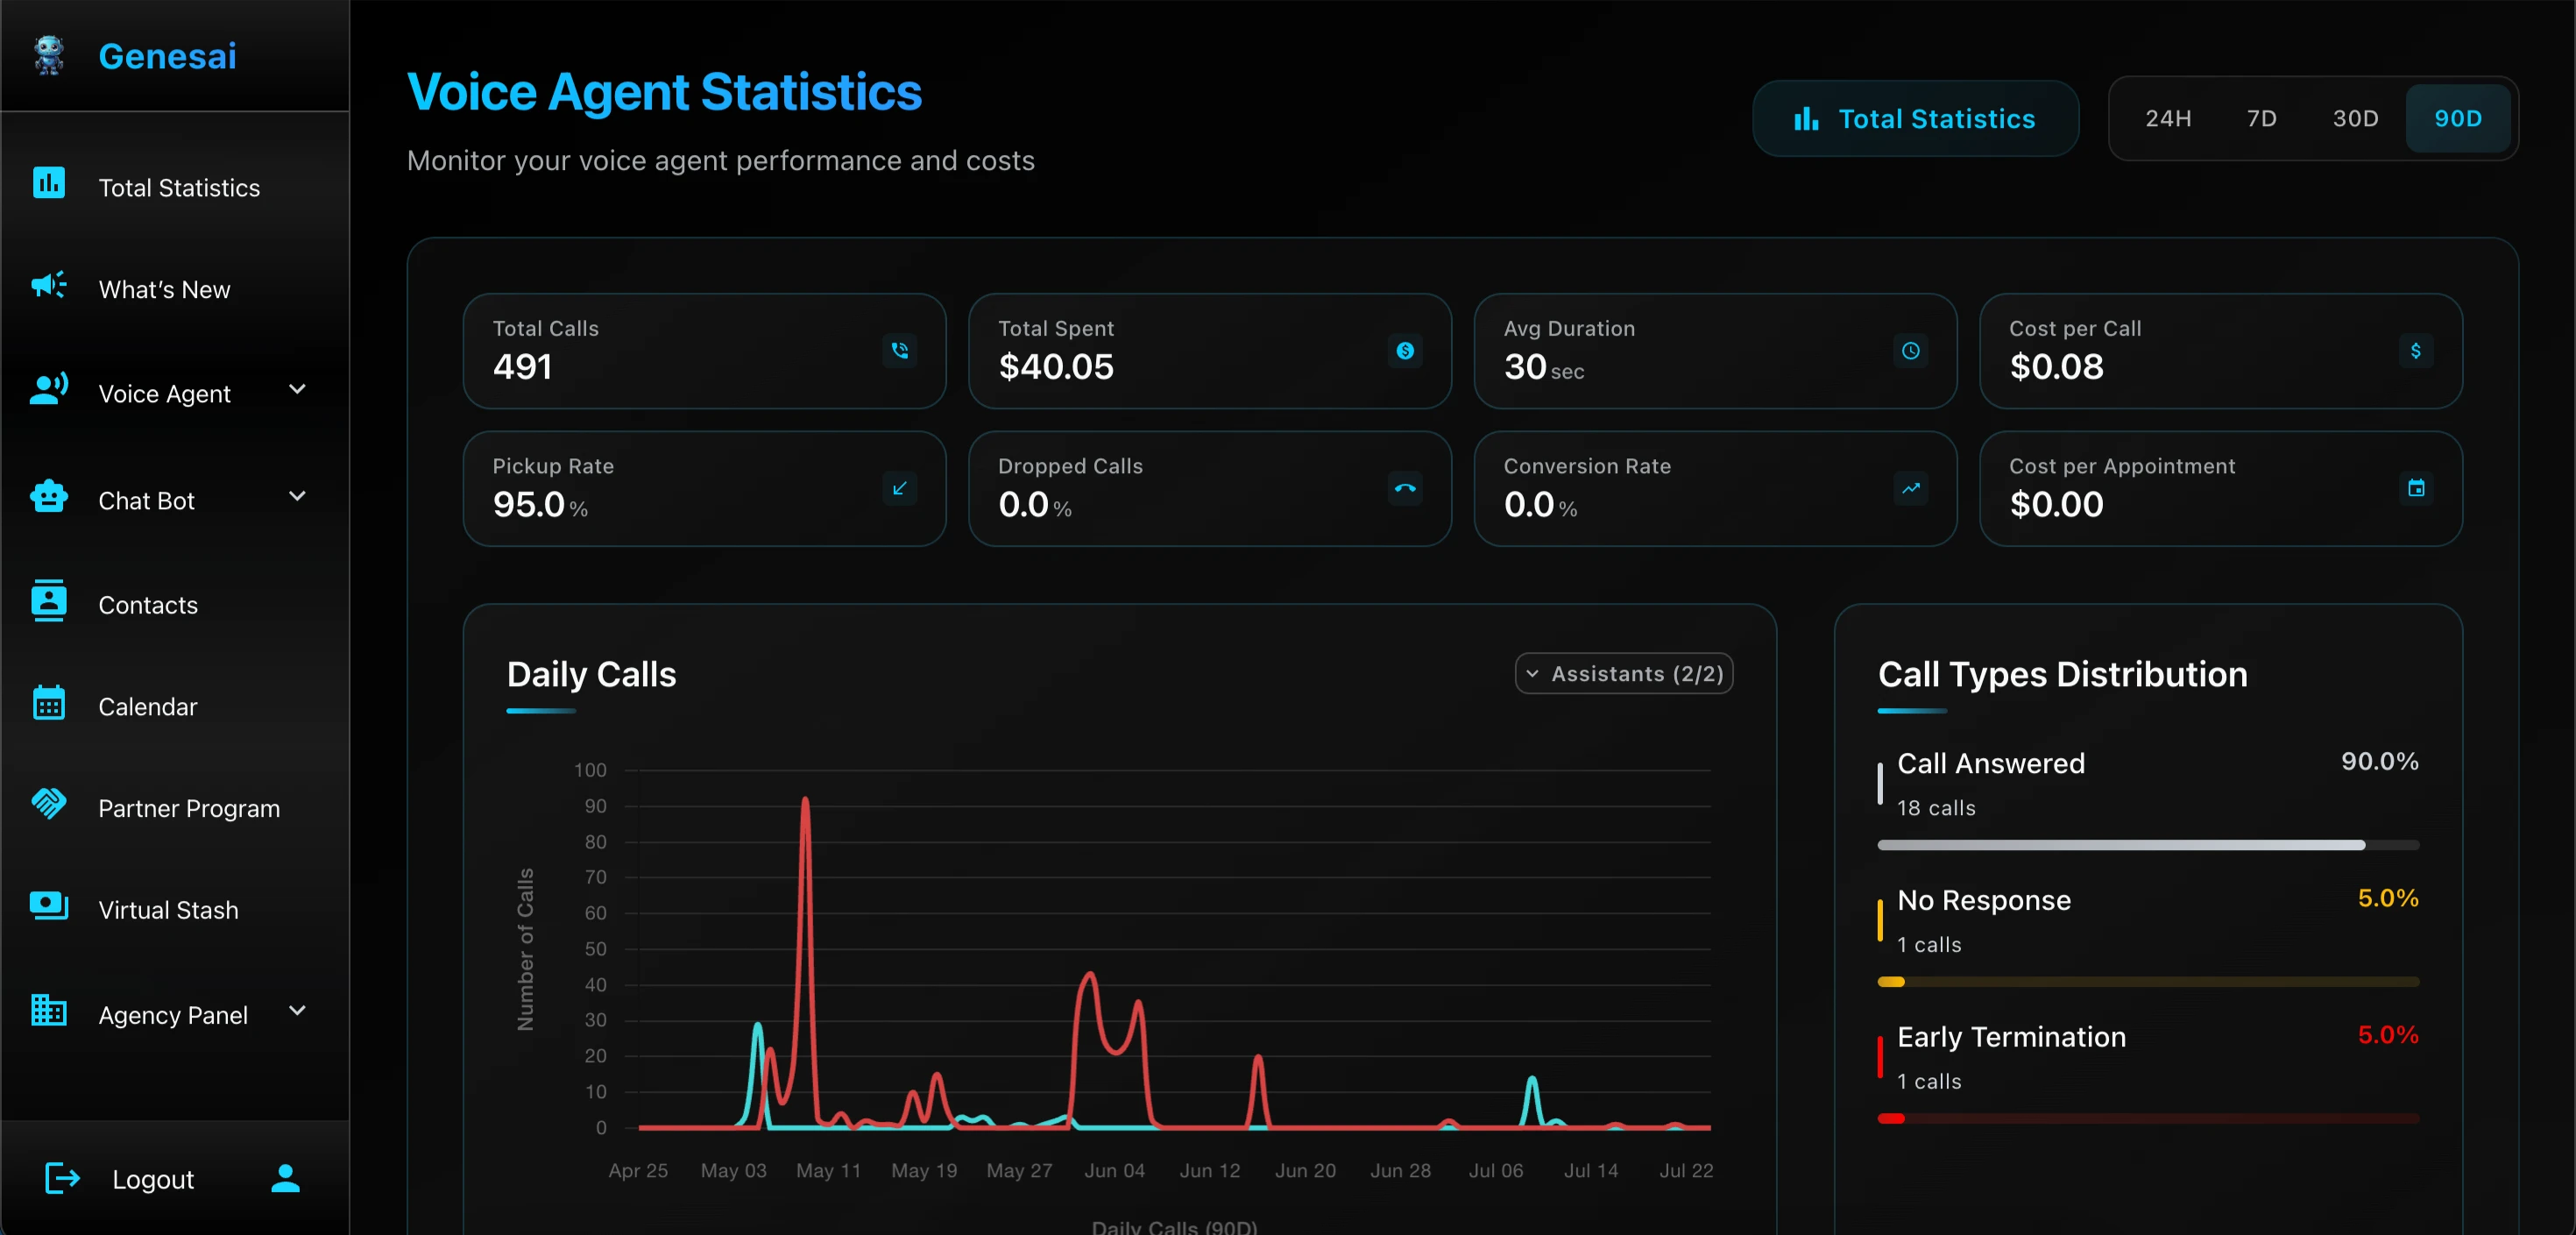Click the Call Answered progress bar
The width and height of the screenshot is (2576, 1235).
click(2147, 845)
